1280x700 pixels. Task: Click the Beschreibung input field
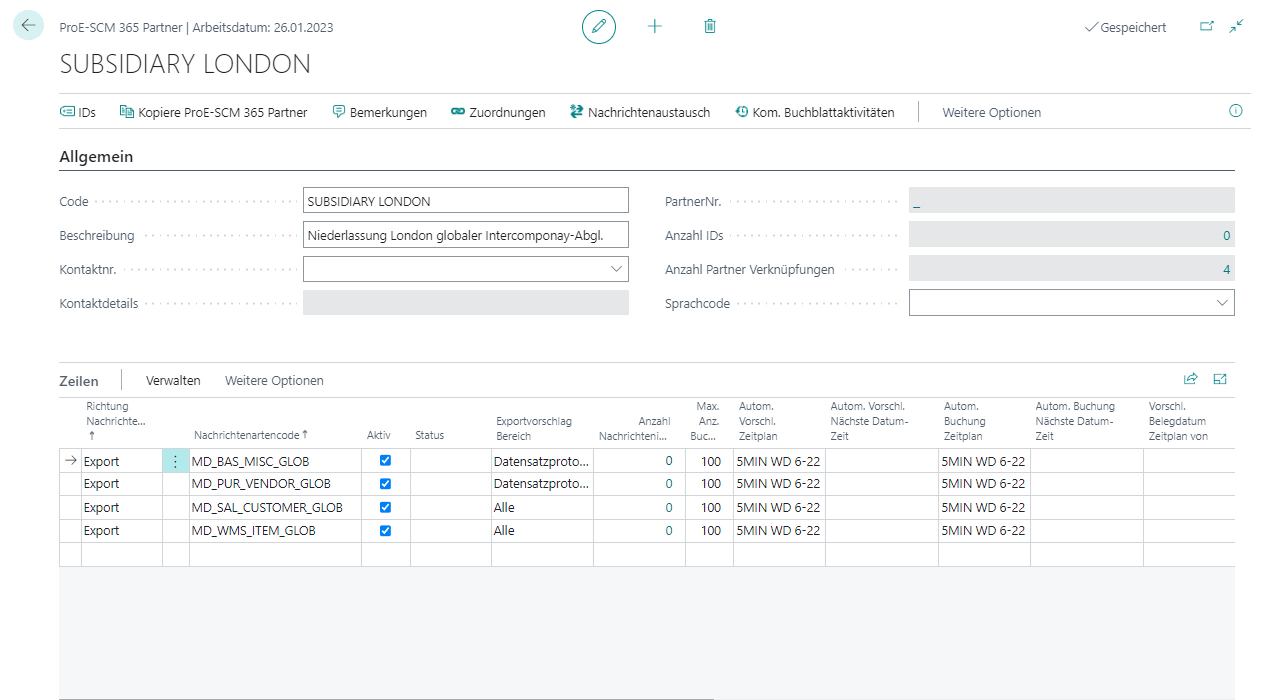(x=466, y=235)
